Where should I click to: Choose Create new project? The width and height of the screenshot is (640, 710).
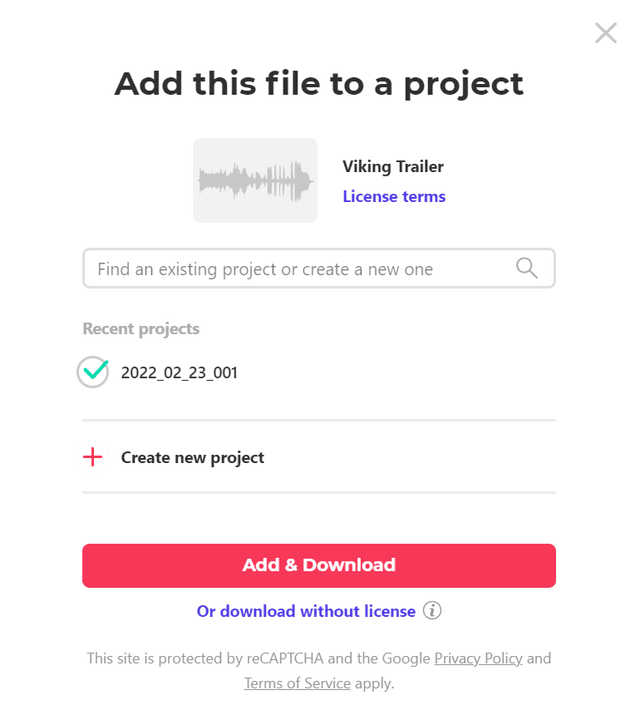(x=192, y=457)
